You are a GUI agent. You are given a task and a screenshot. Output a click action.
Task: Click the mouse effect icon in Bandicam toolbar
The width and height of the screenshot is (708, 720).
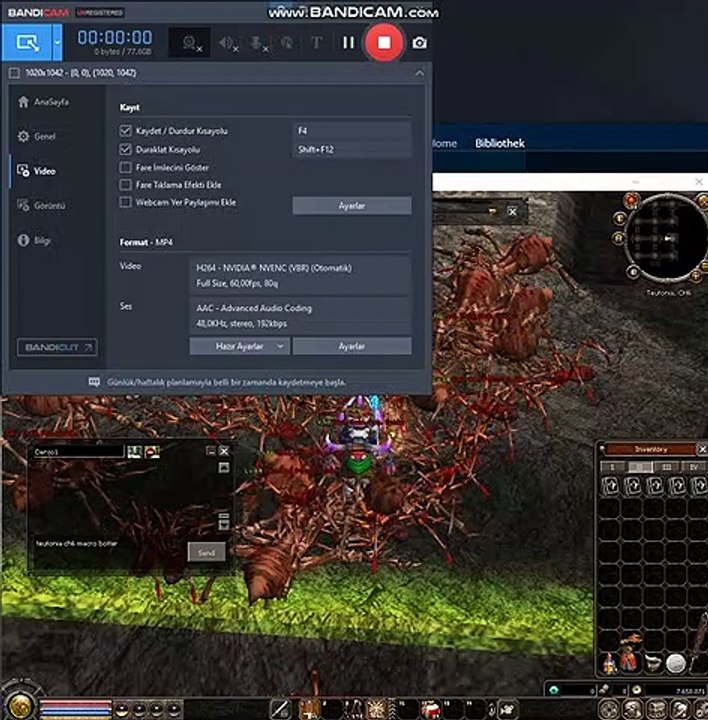(x=287, y=43)
